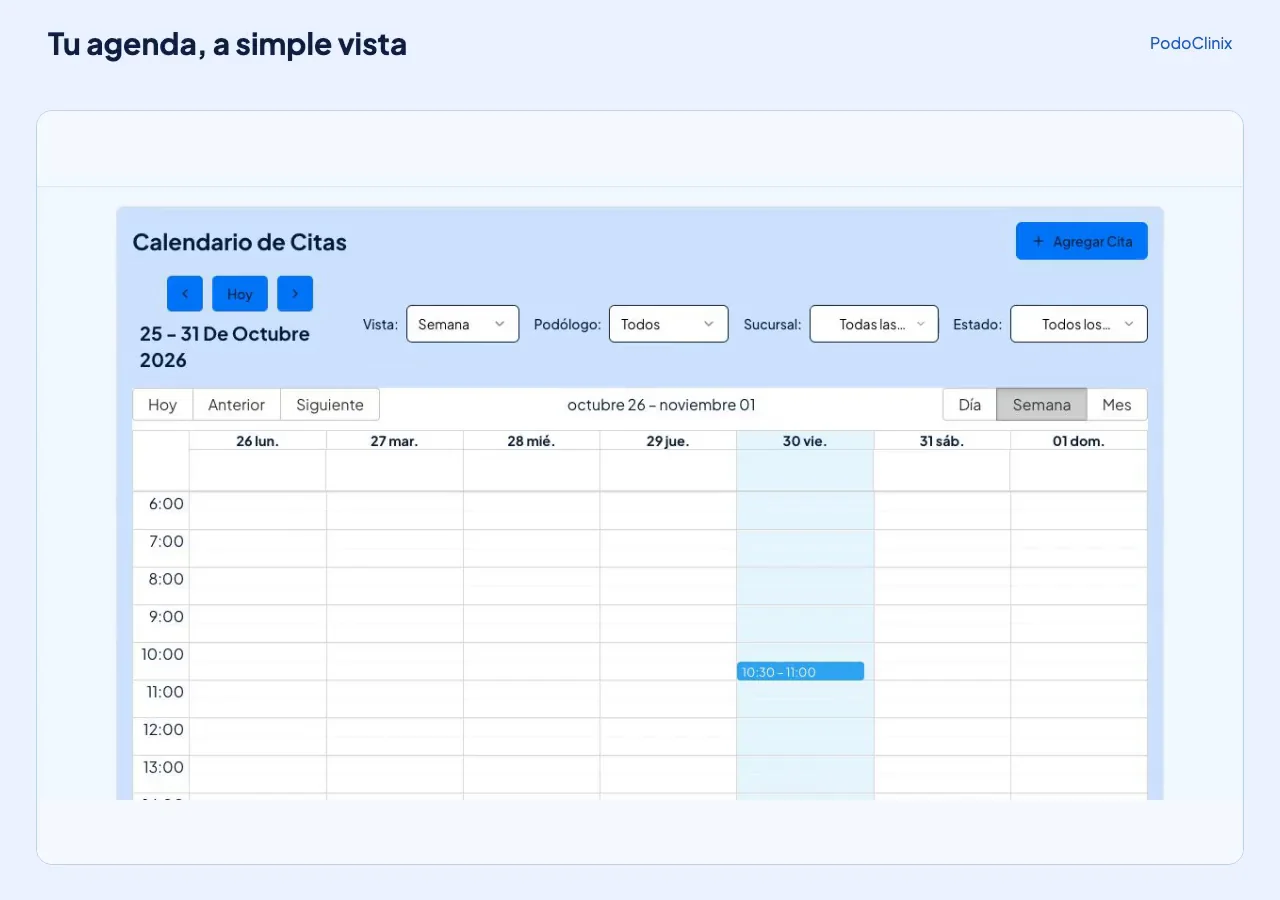Open the Vista dropdown set to Semana

click(x=463, y=324)
